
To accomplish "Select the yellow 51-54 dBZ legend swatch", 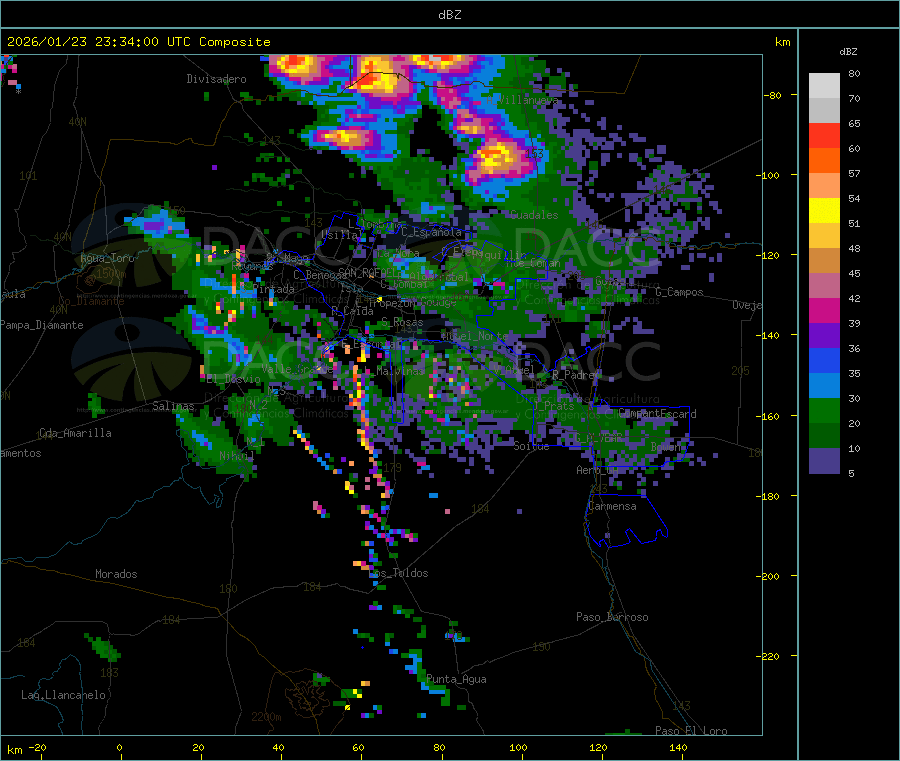I will 824,211.
